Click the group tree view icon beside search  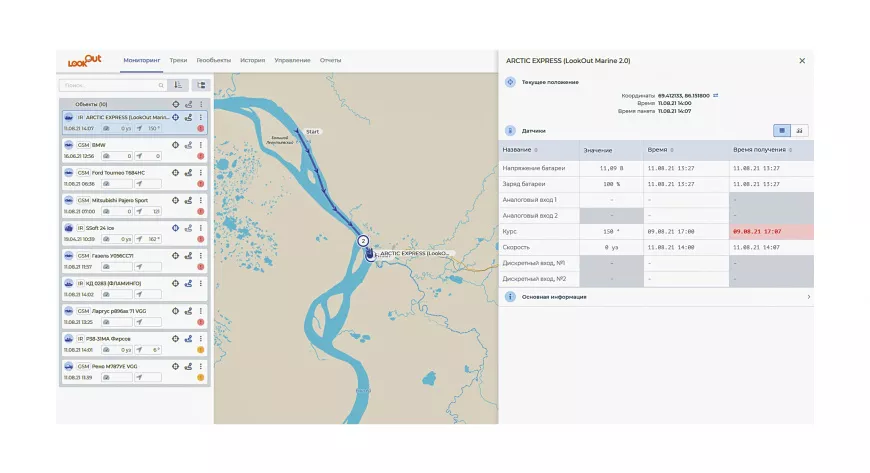point(201,85)
